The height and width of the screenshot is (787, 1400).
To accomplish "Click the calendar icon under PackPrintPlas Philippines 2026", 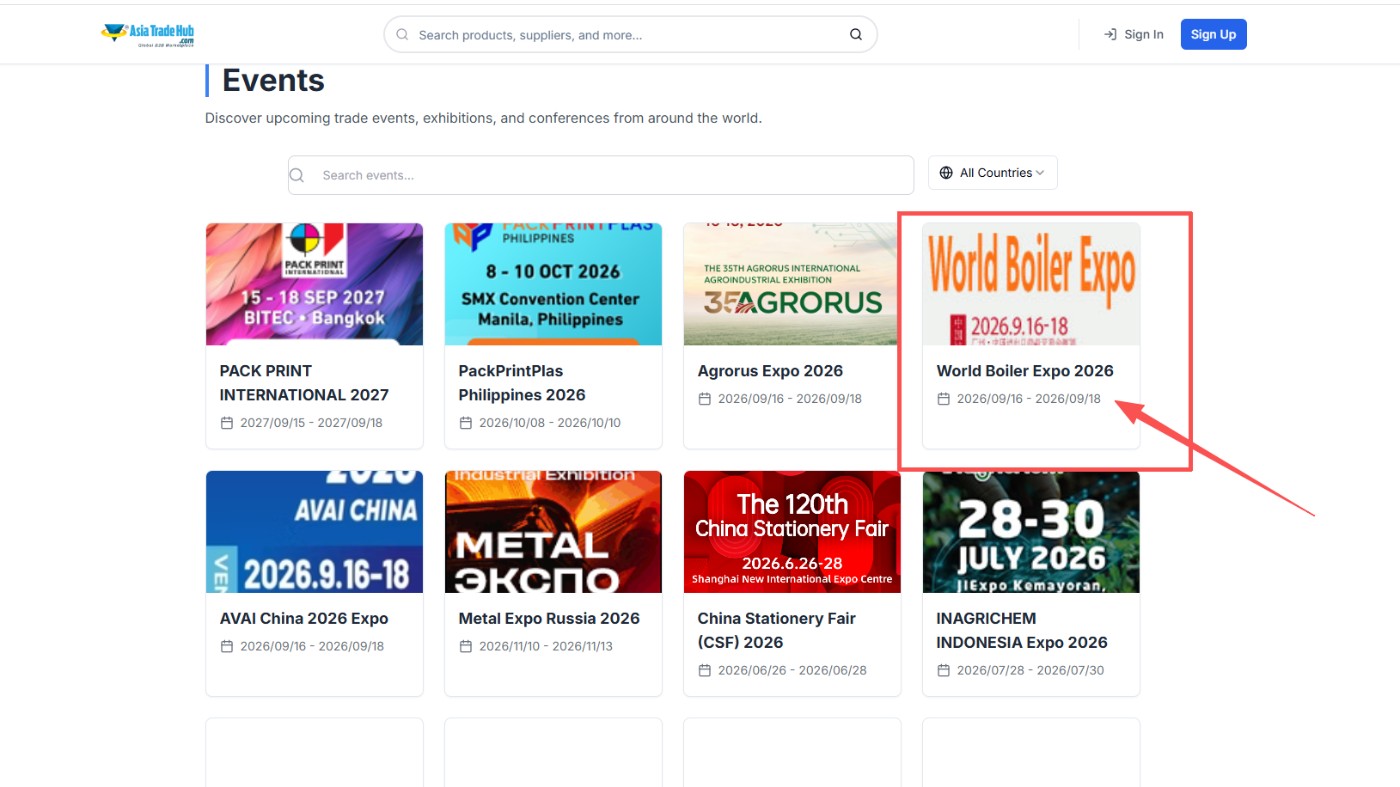I will [466, 423].
